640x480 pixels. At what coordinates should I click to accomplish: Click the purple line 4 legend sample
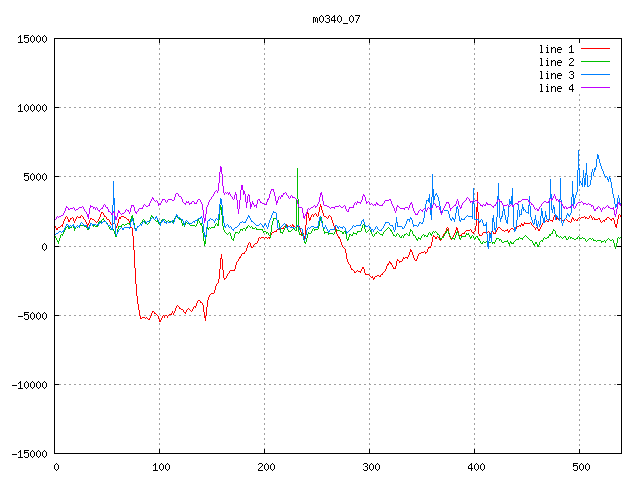click(595, 88)
